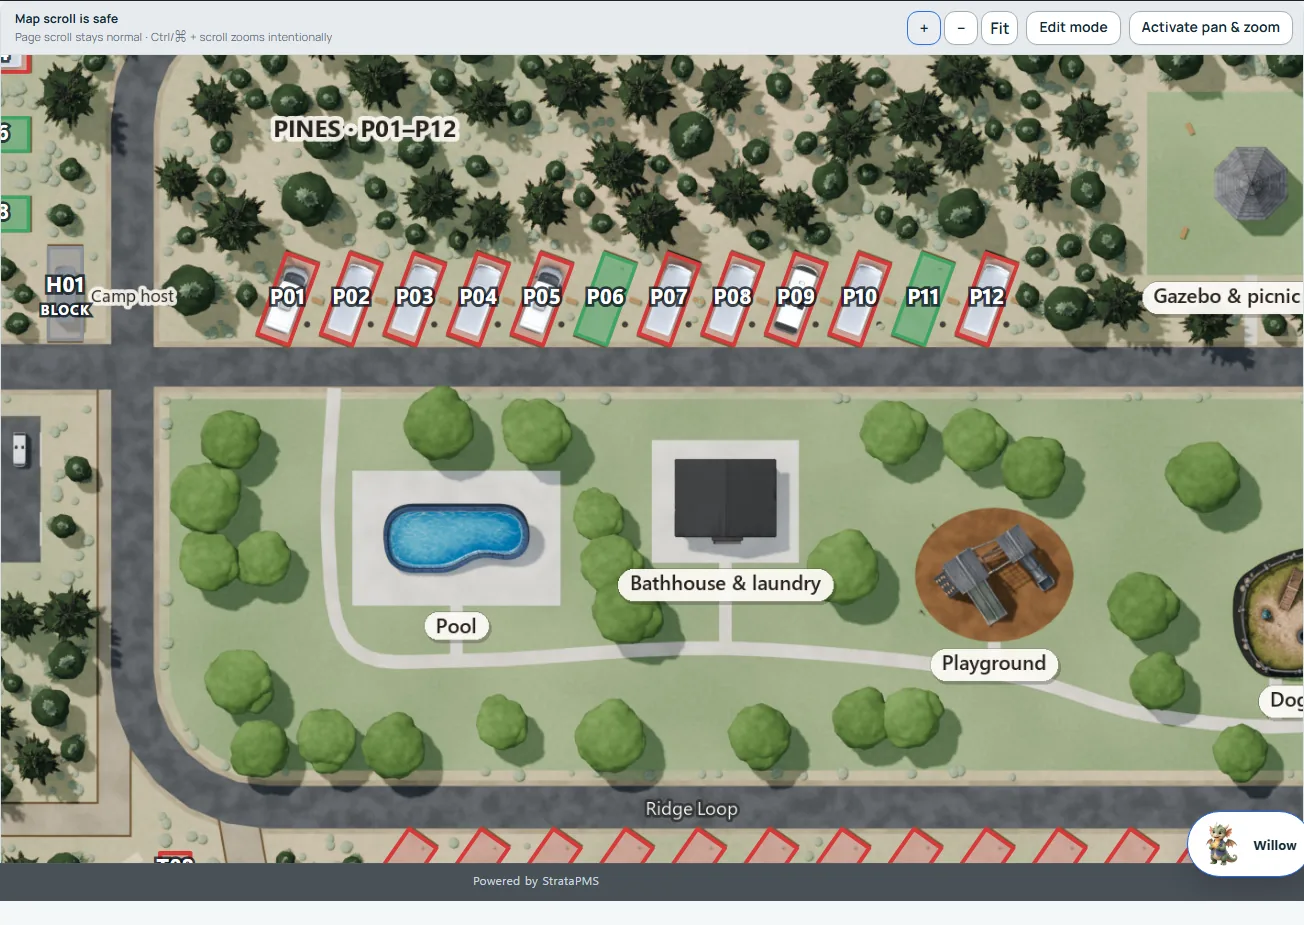Click the bathhouse building roof

tap(725, 498)
